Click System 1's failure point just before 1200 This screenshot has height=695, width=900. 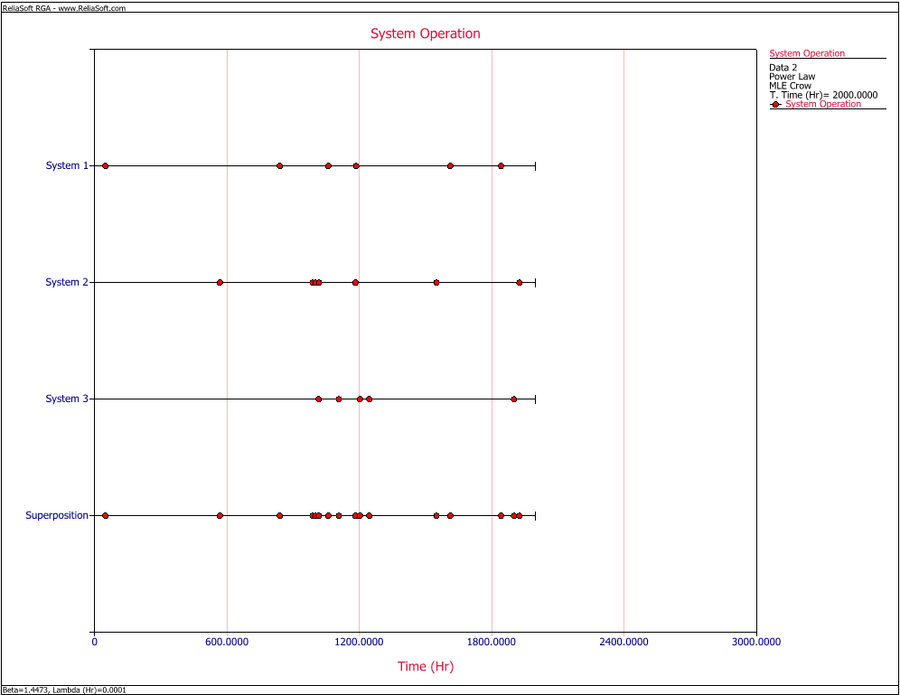(x=356, y=166)
